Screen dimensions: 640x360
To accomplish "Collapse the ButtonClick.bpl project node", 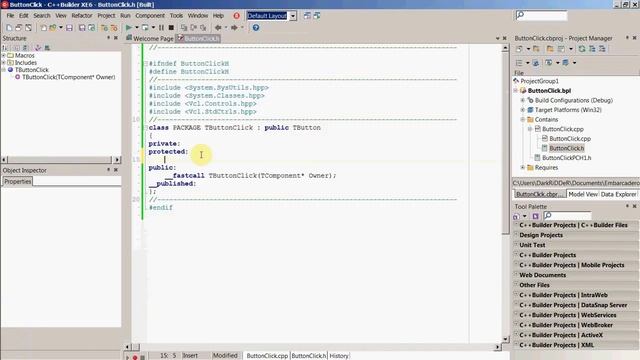I will tap(516, 91).
